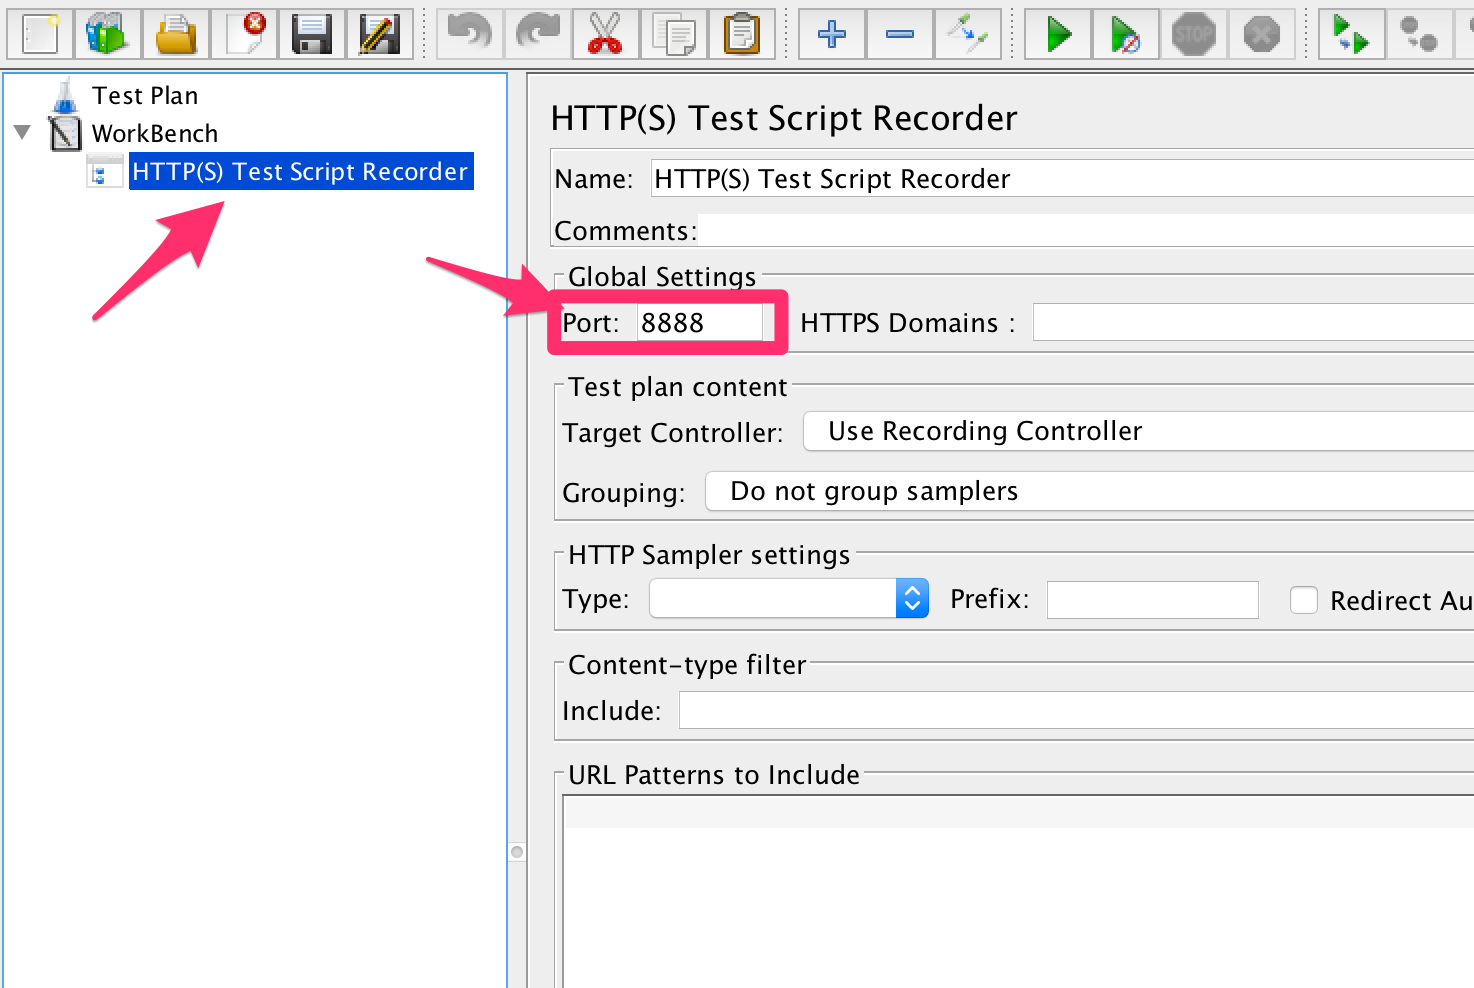
Task: Open the Target Controller dropdown
Action: tap(1138, 431)
